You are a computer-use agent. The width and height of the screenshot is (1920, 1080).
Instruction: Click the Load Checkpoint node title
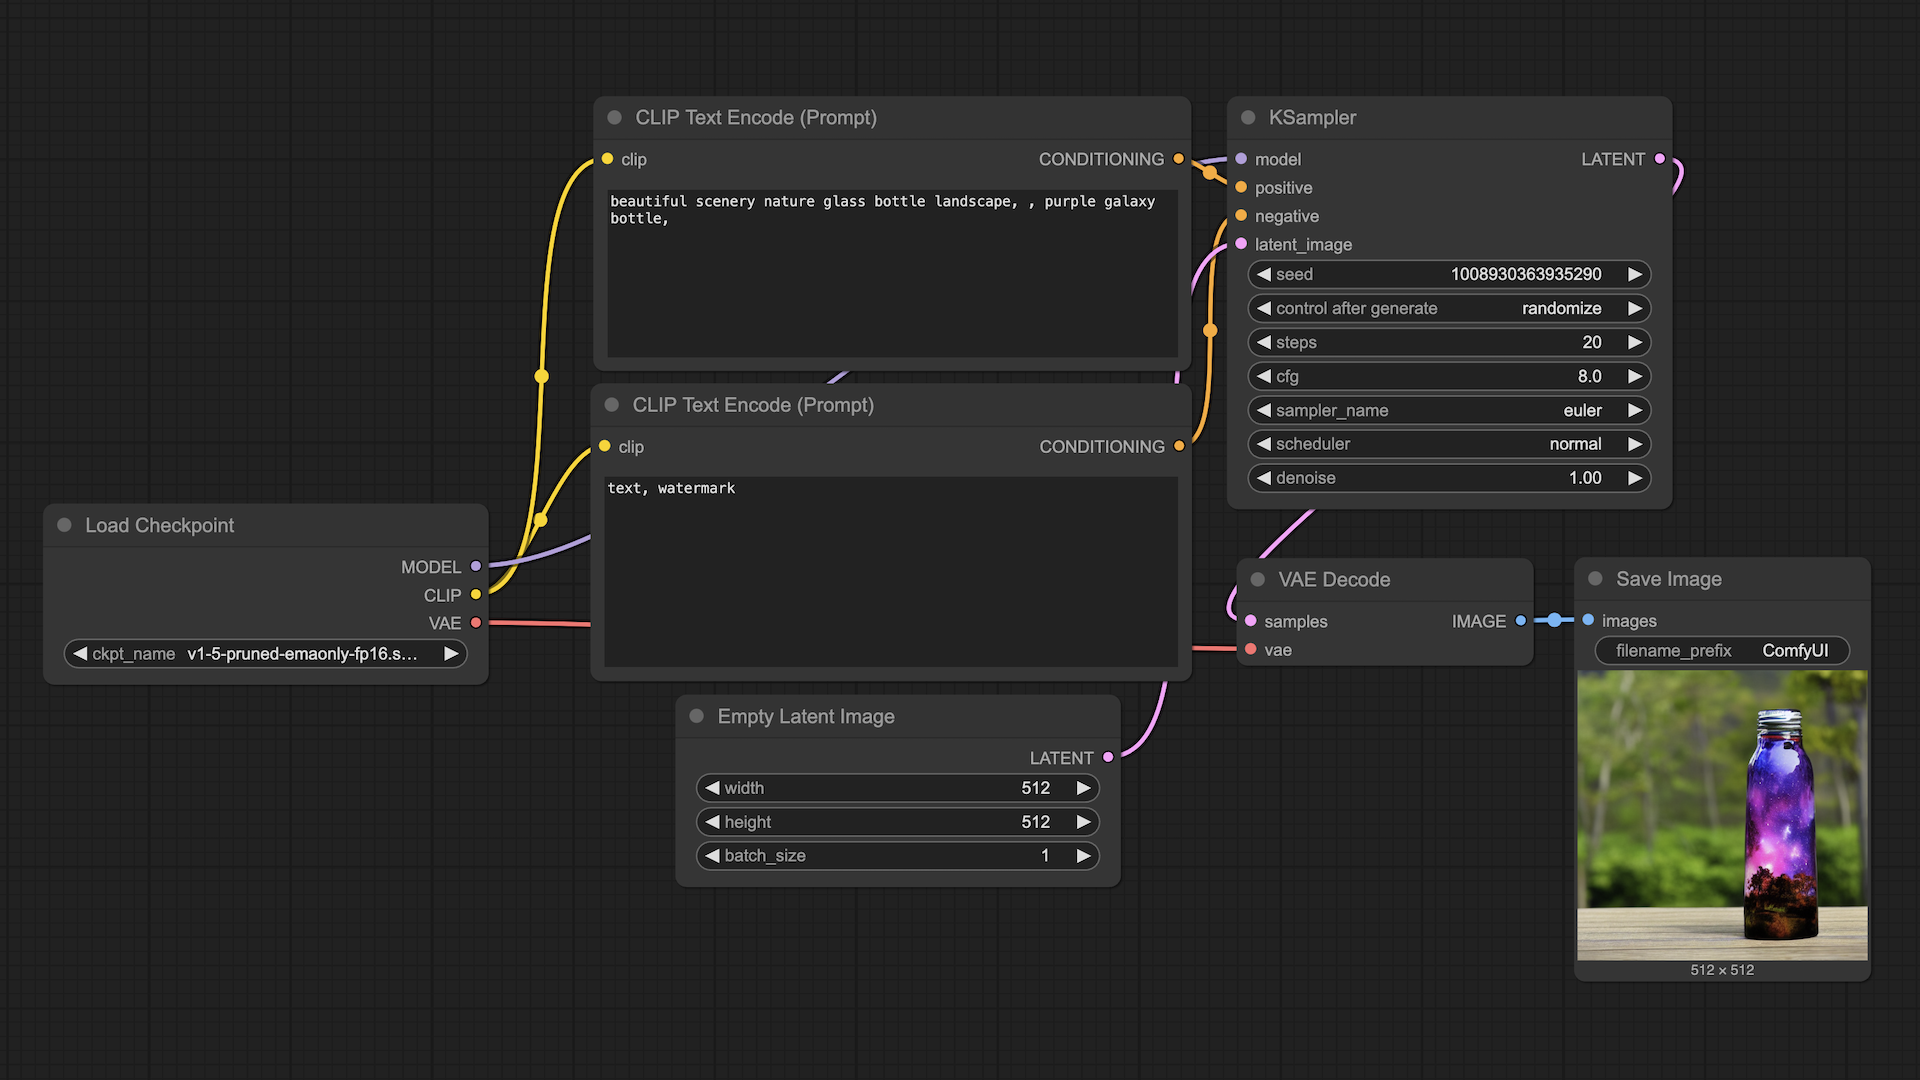coord(159,525)
